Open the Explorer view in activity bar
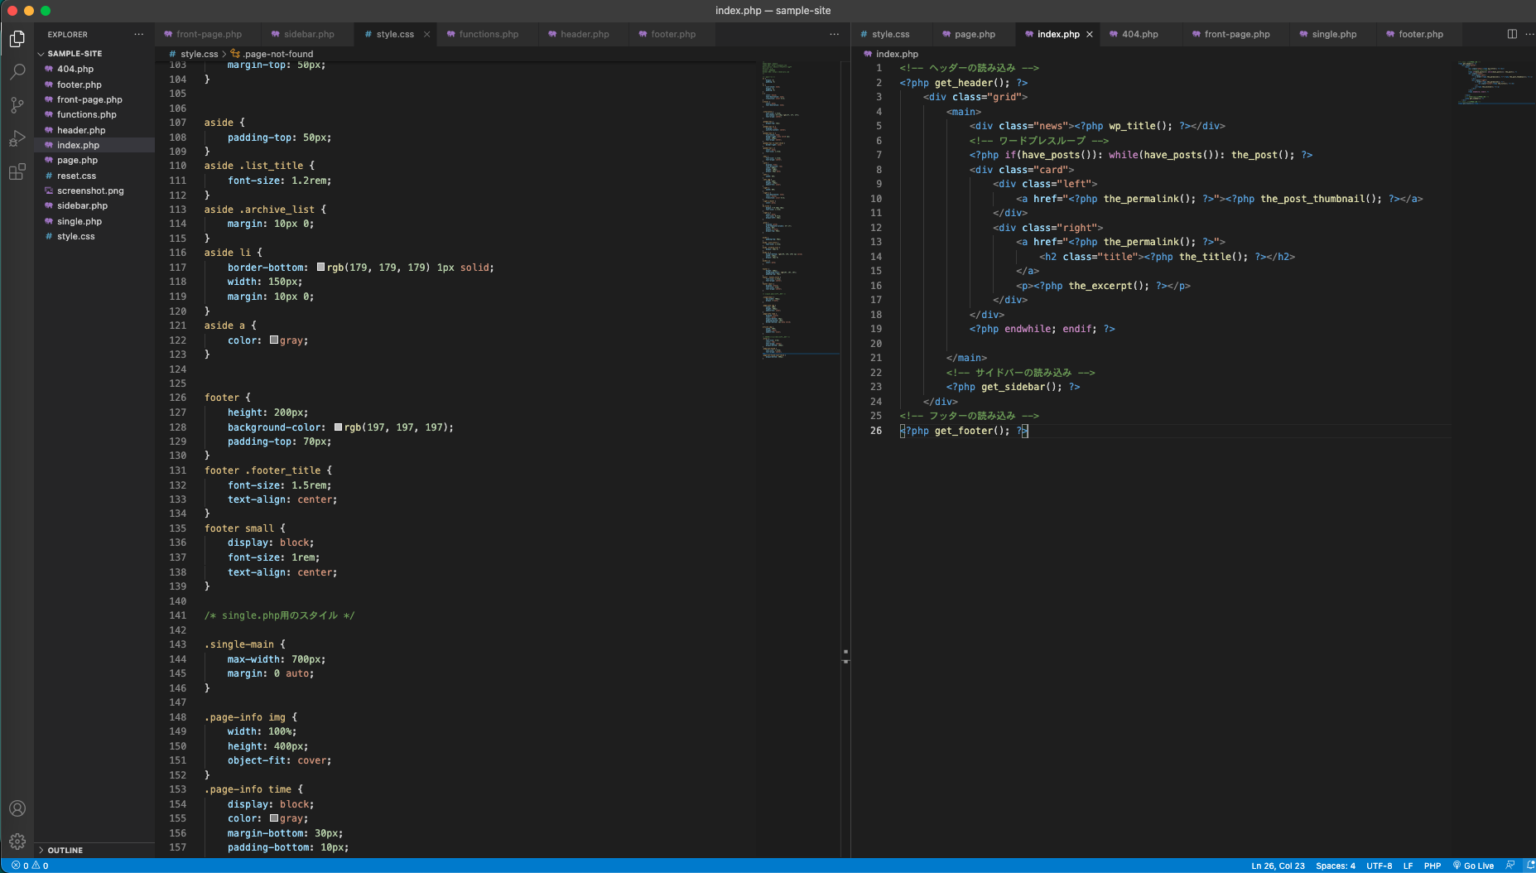Screen dimensions: 1536x873 [x=17, y=39]
